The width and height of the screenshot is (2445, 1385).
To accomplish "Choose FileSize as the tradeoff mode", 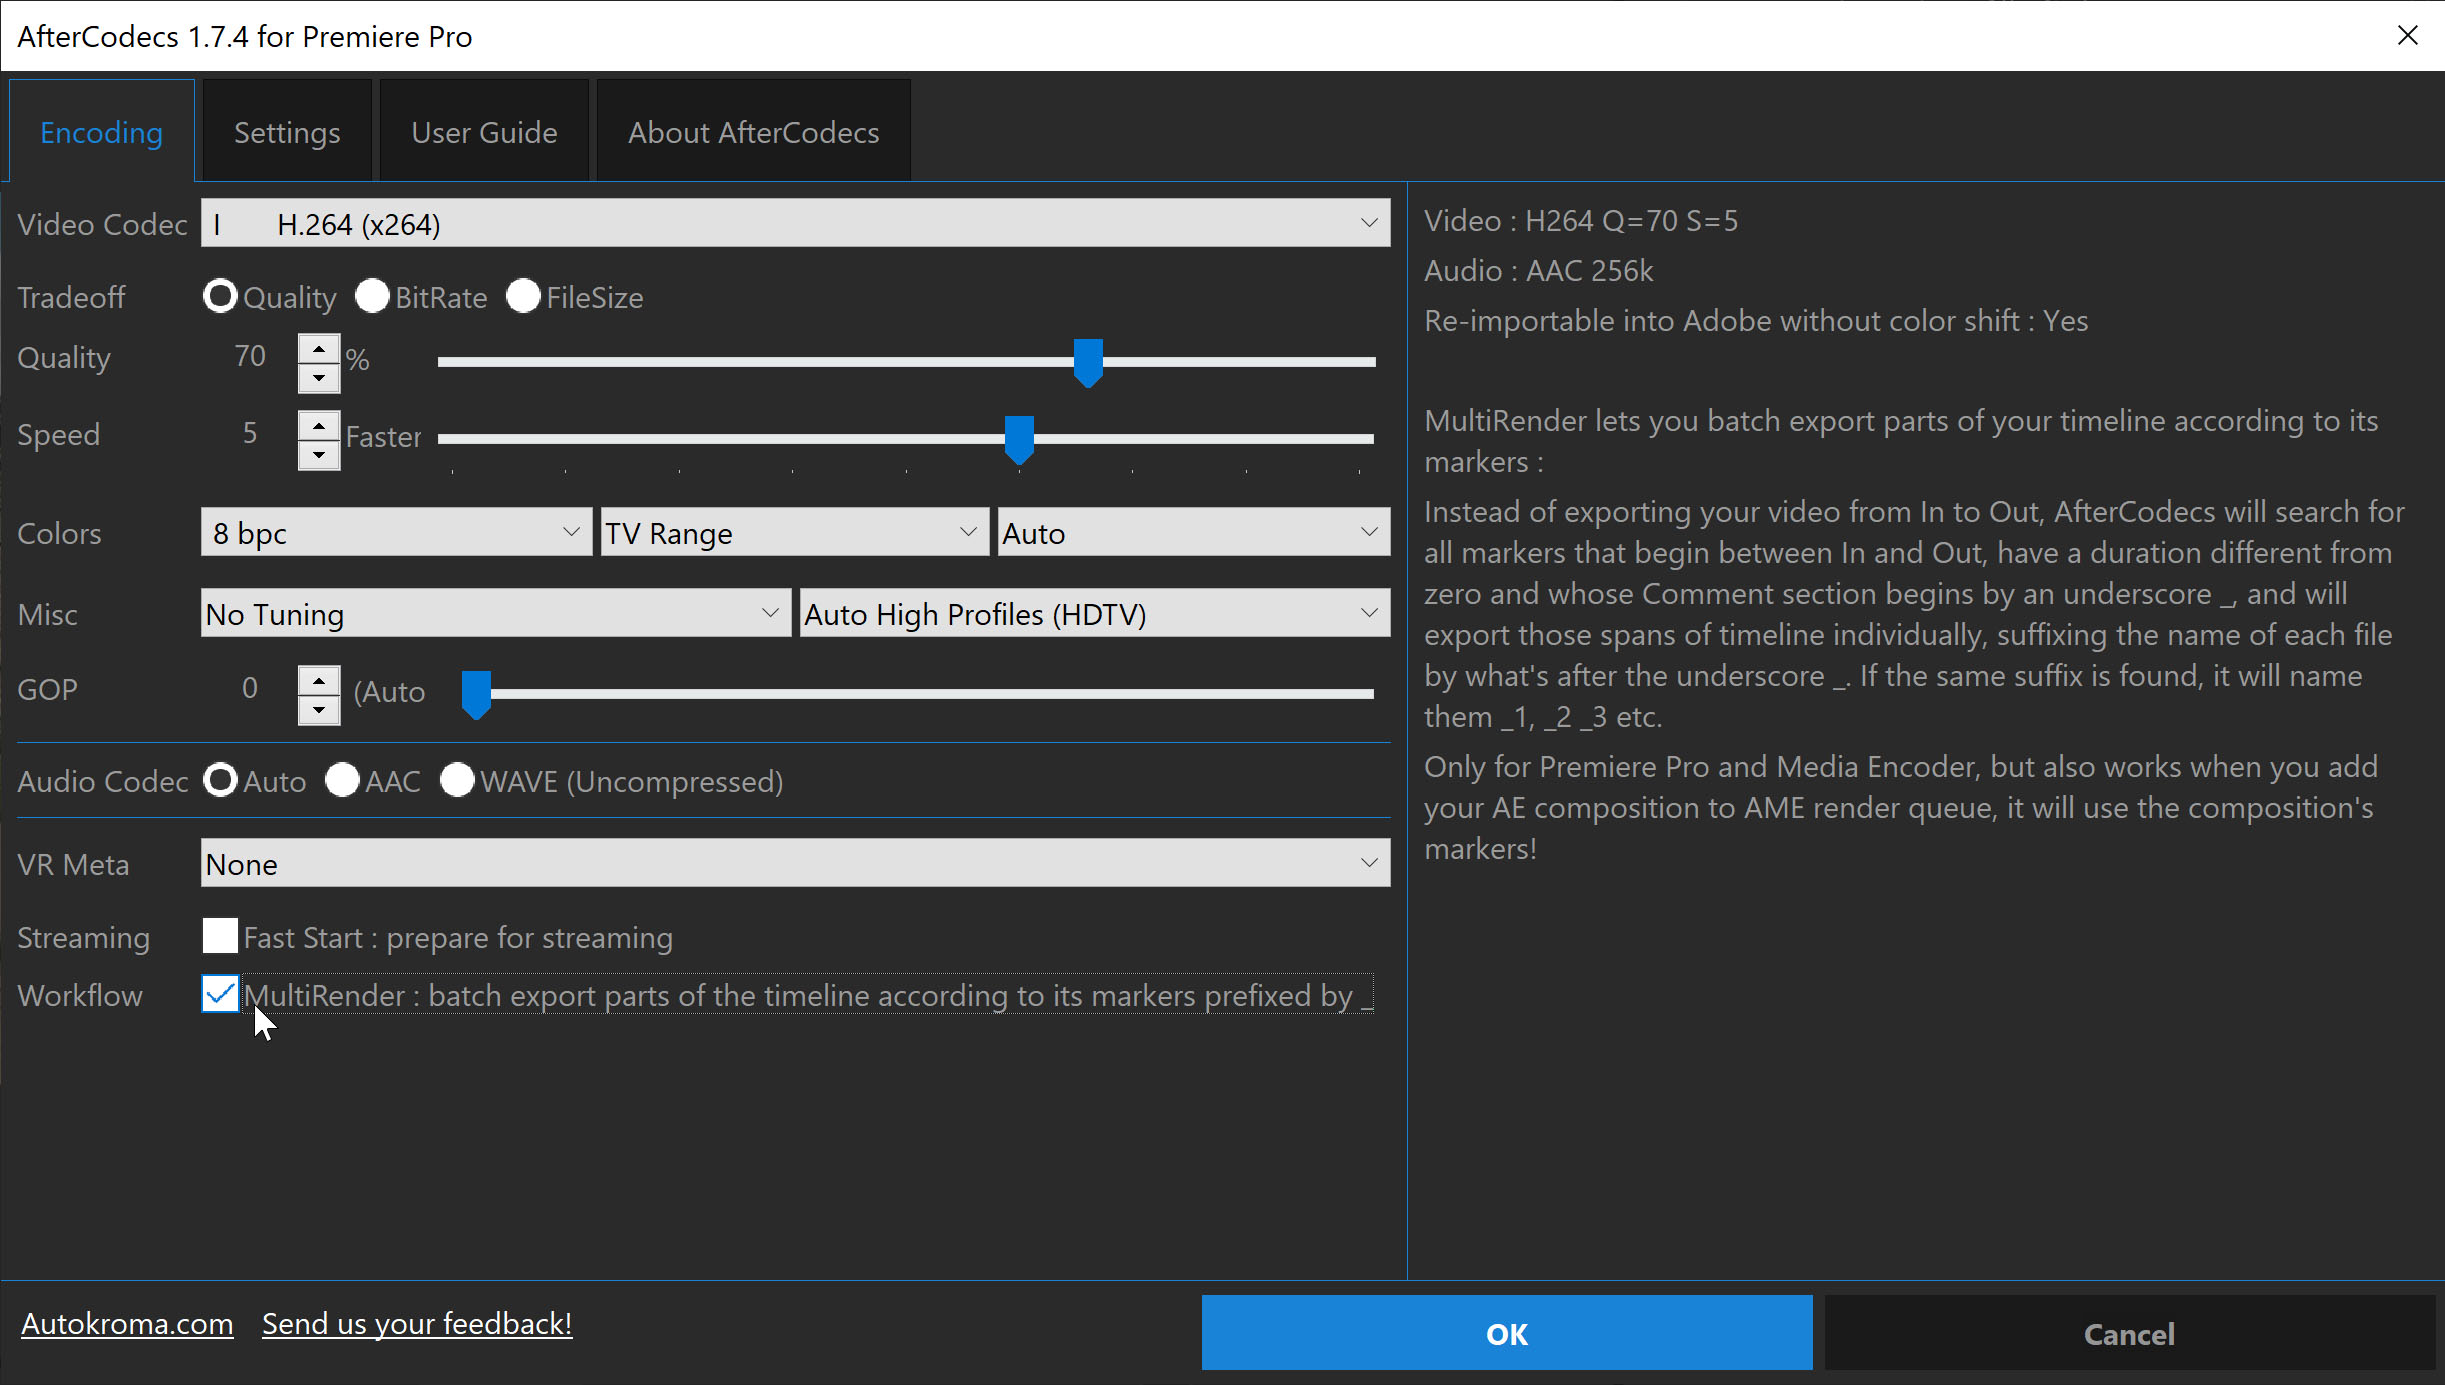I will pos(524,296).
